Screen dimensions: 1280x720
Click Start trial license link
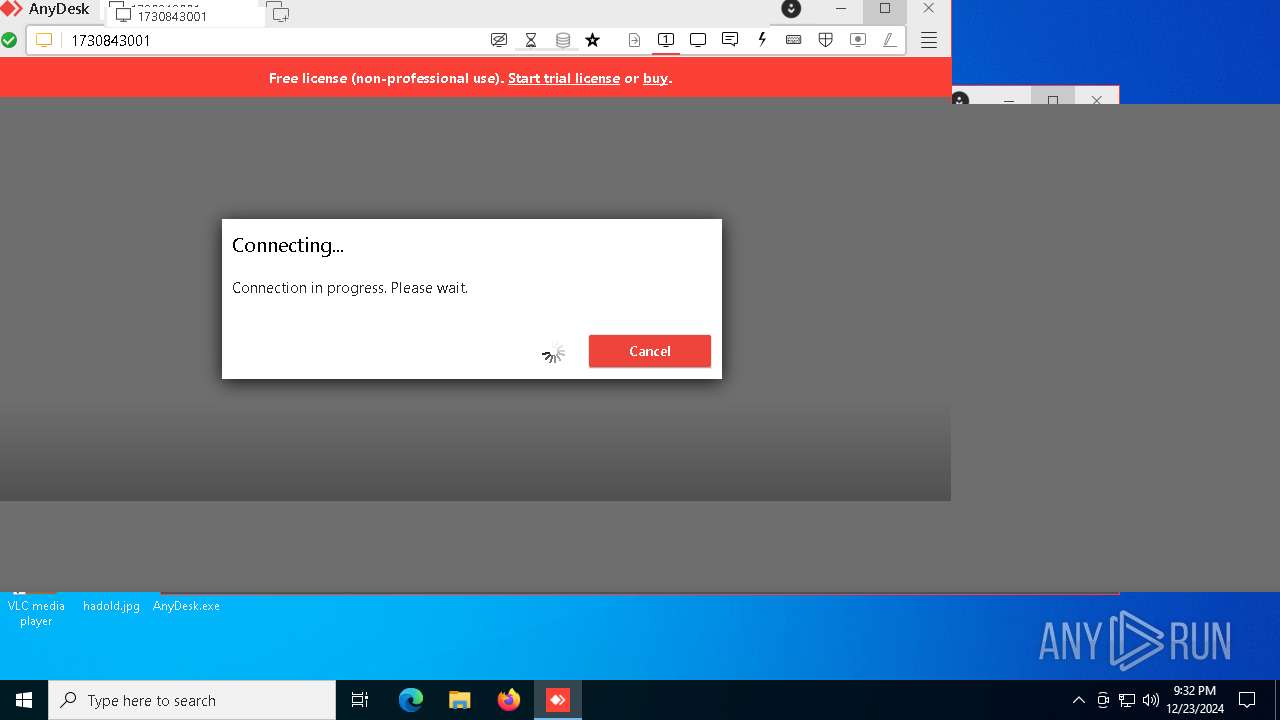tap(564, 78)
